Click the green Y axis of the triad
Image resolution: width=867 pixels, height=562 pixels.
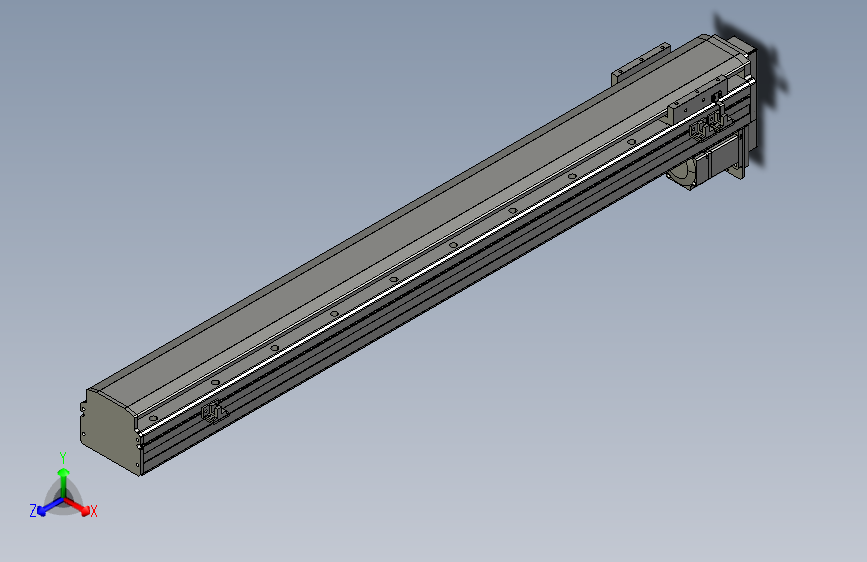pyautogui.click(x=64, y=483)
